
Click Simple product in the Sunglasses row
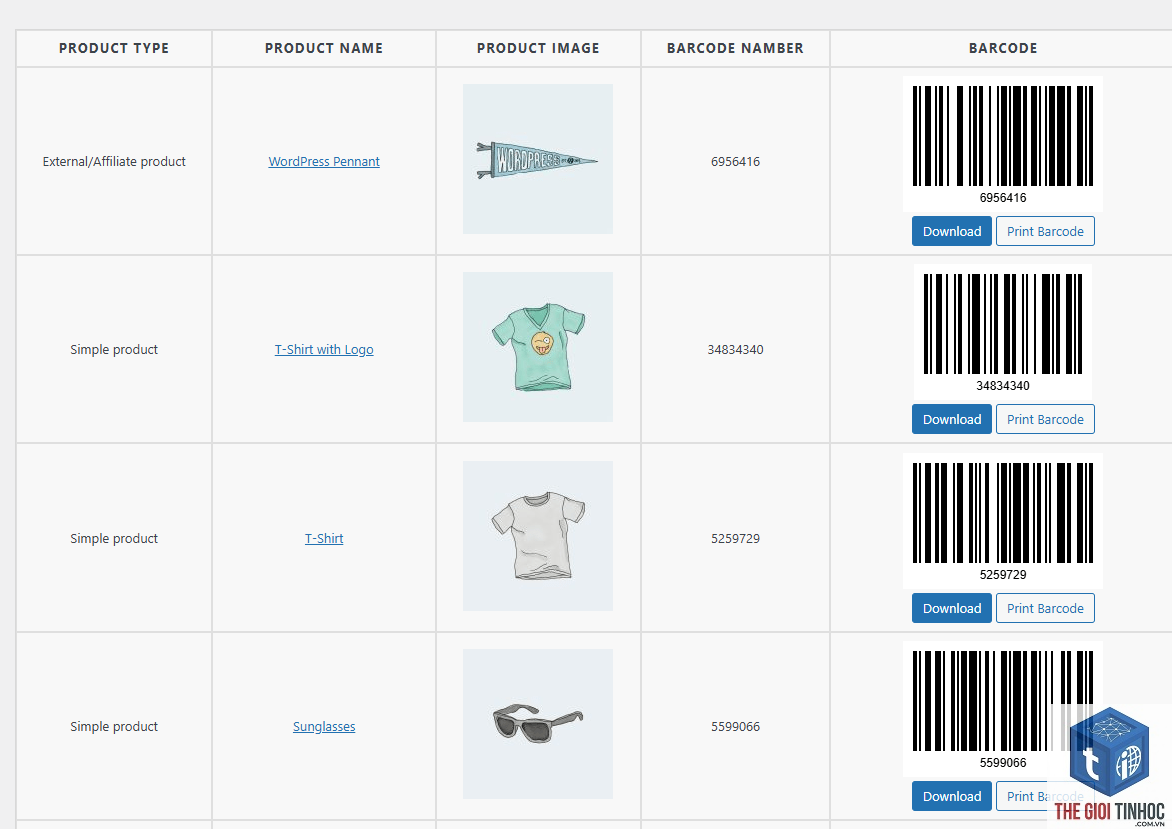click(114, 727)
